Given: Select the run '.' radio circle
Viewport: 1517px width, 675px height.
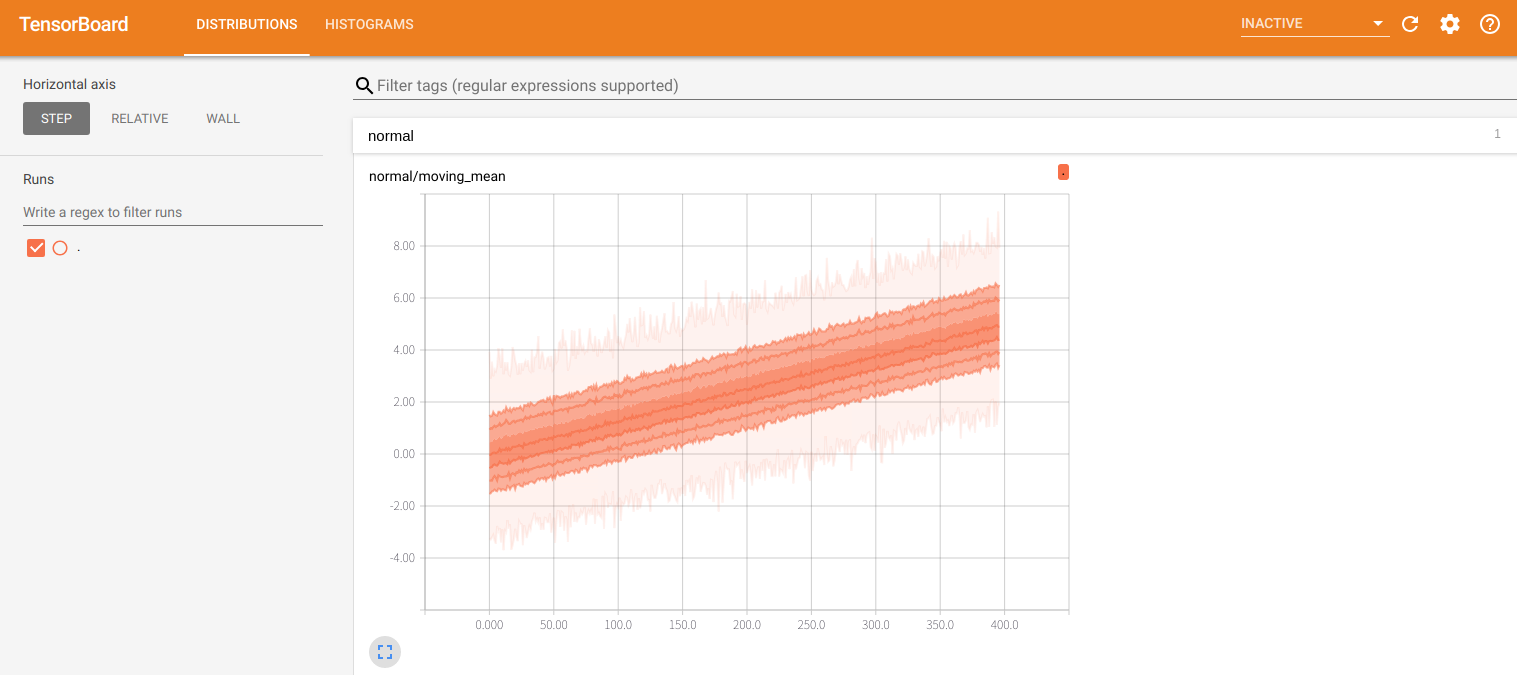Looking at the screenshot, I should coord(60,248).
